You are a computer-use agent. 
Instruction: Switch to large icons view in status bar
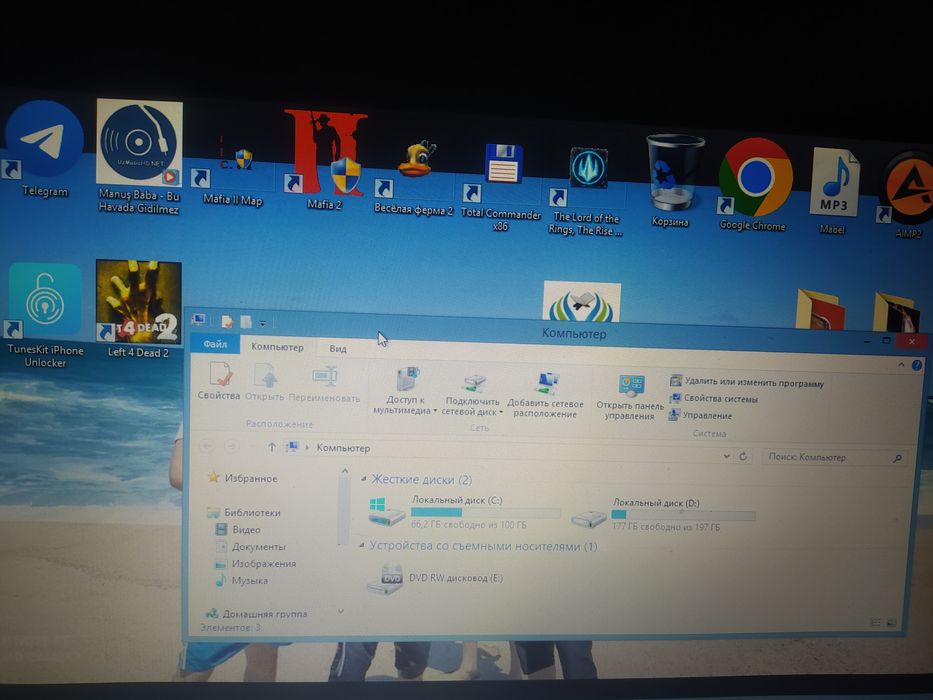891,623
